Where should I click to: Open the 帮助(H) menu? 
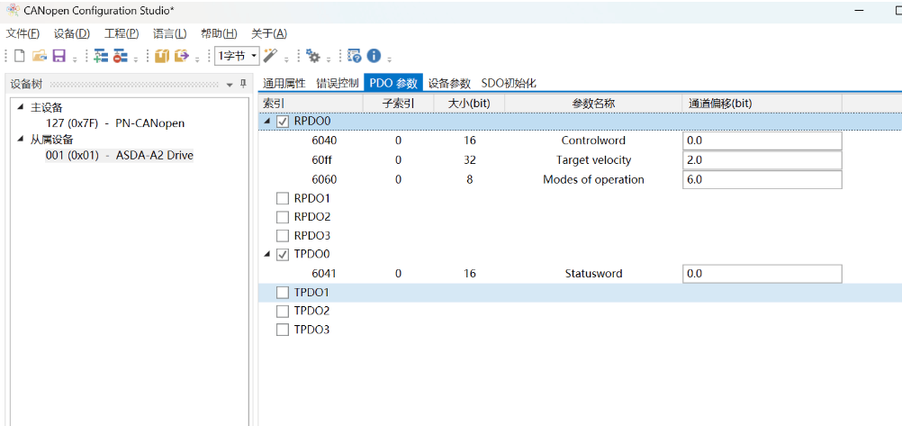(x=219, y=33)
